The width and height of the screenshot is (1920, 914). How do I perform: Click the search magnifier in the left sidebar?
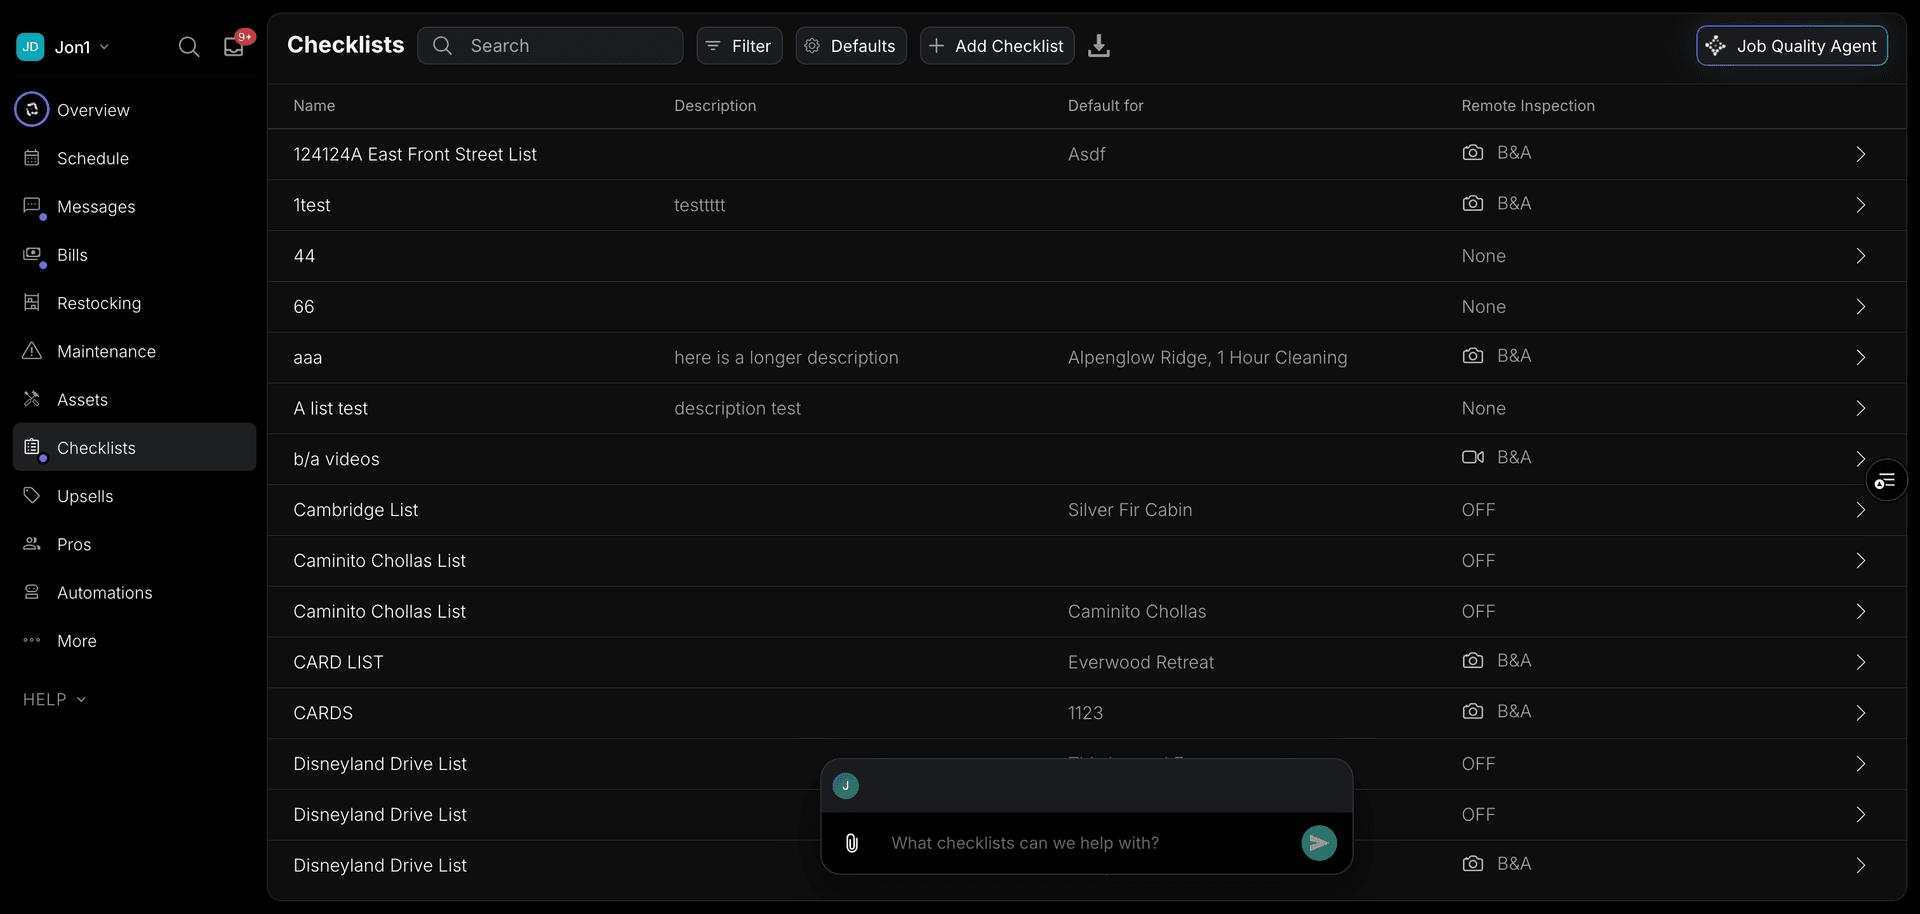tap(189, 46)
